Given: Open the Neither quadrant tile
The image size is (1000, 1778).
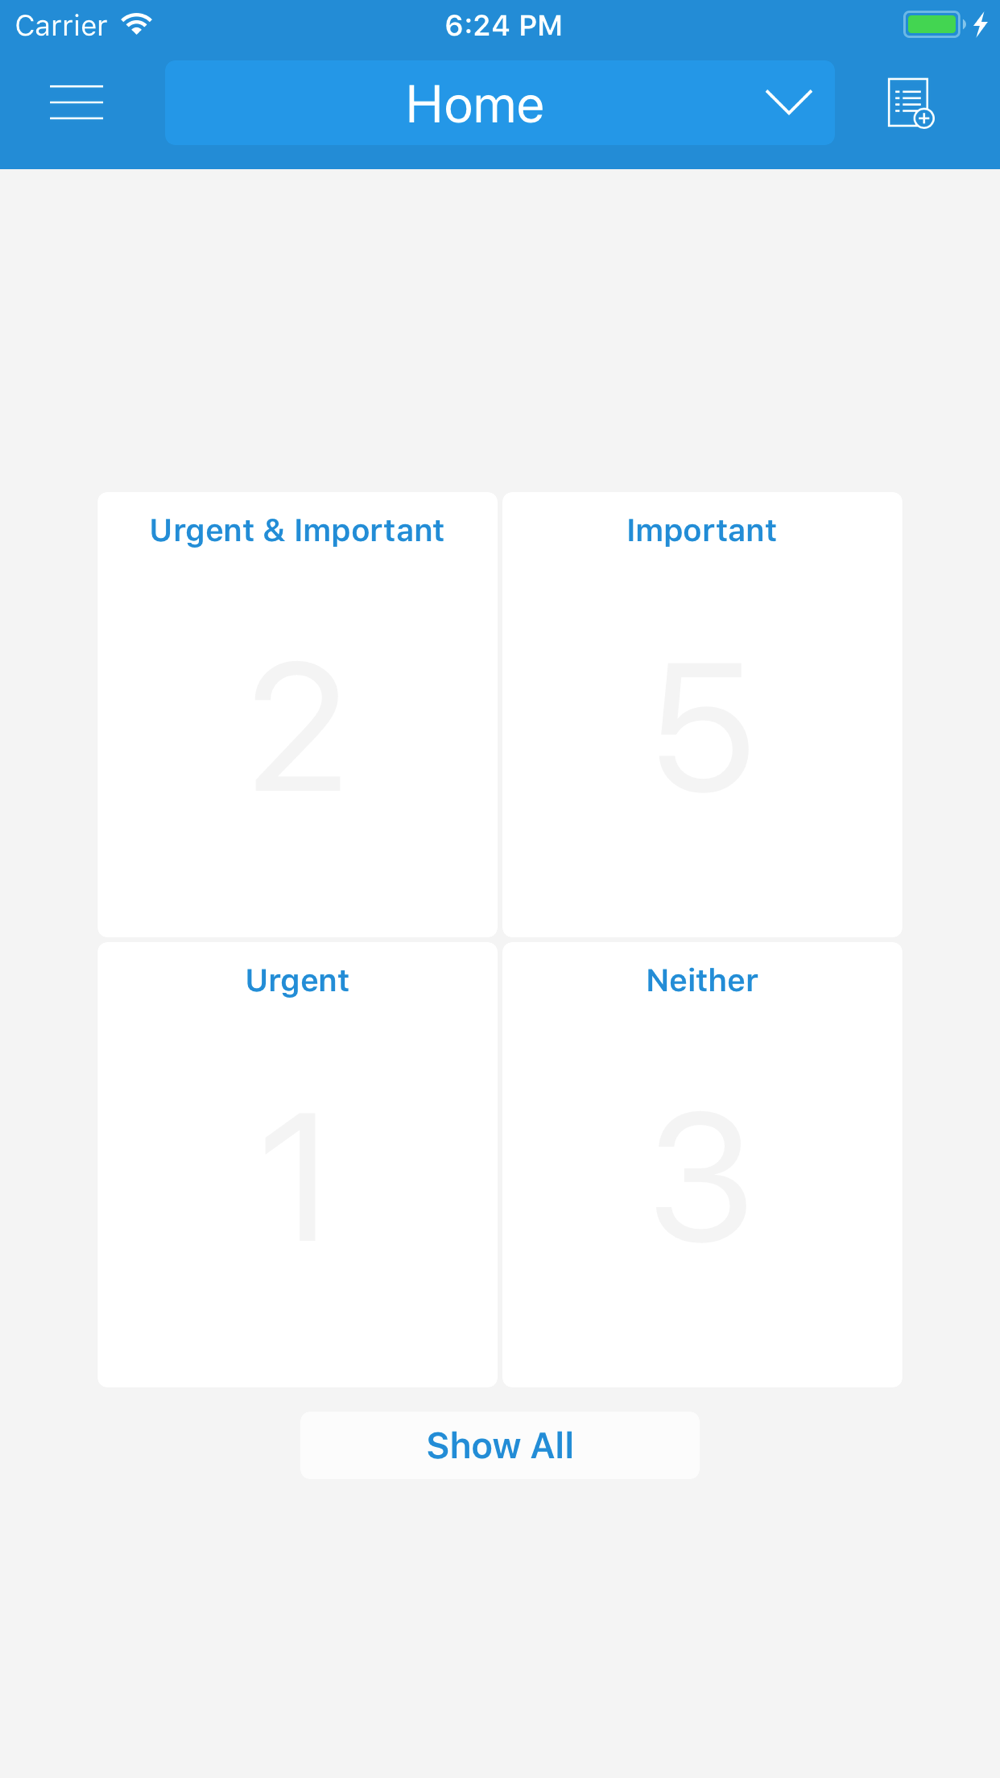Looking at the screenshot, I should (x=702, y=1164).
